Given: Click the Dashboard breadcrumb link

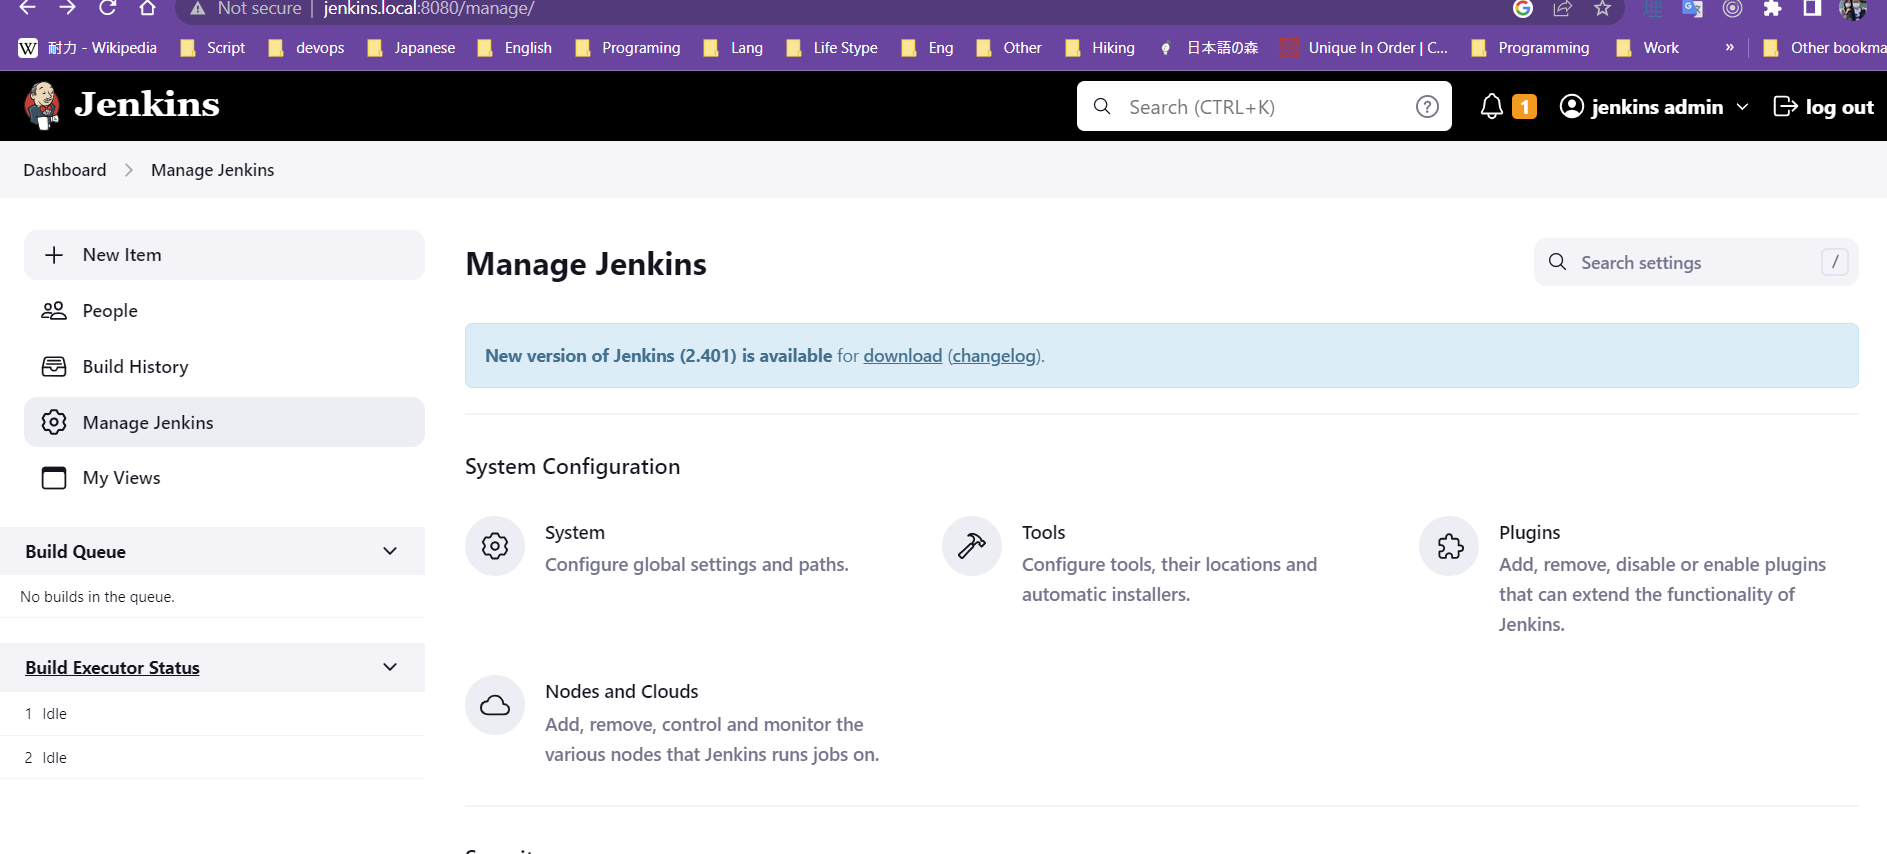Looking at the screenshot, I should pyautogui.click(x=65, y=170).
